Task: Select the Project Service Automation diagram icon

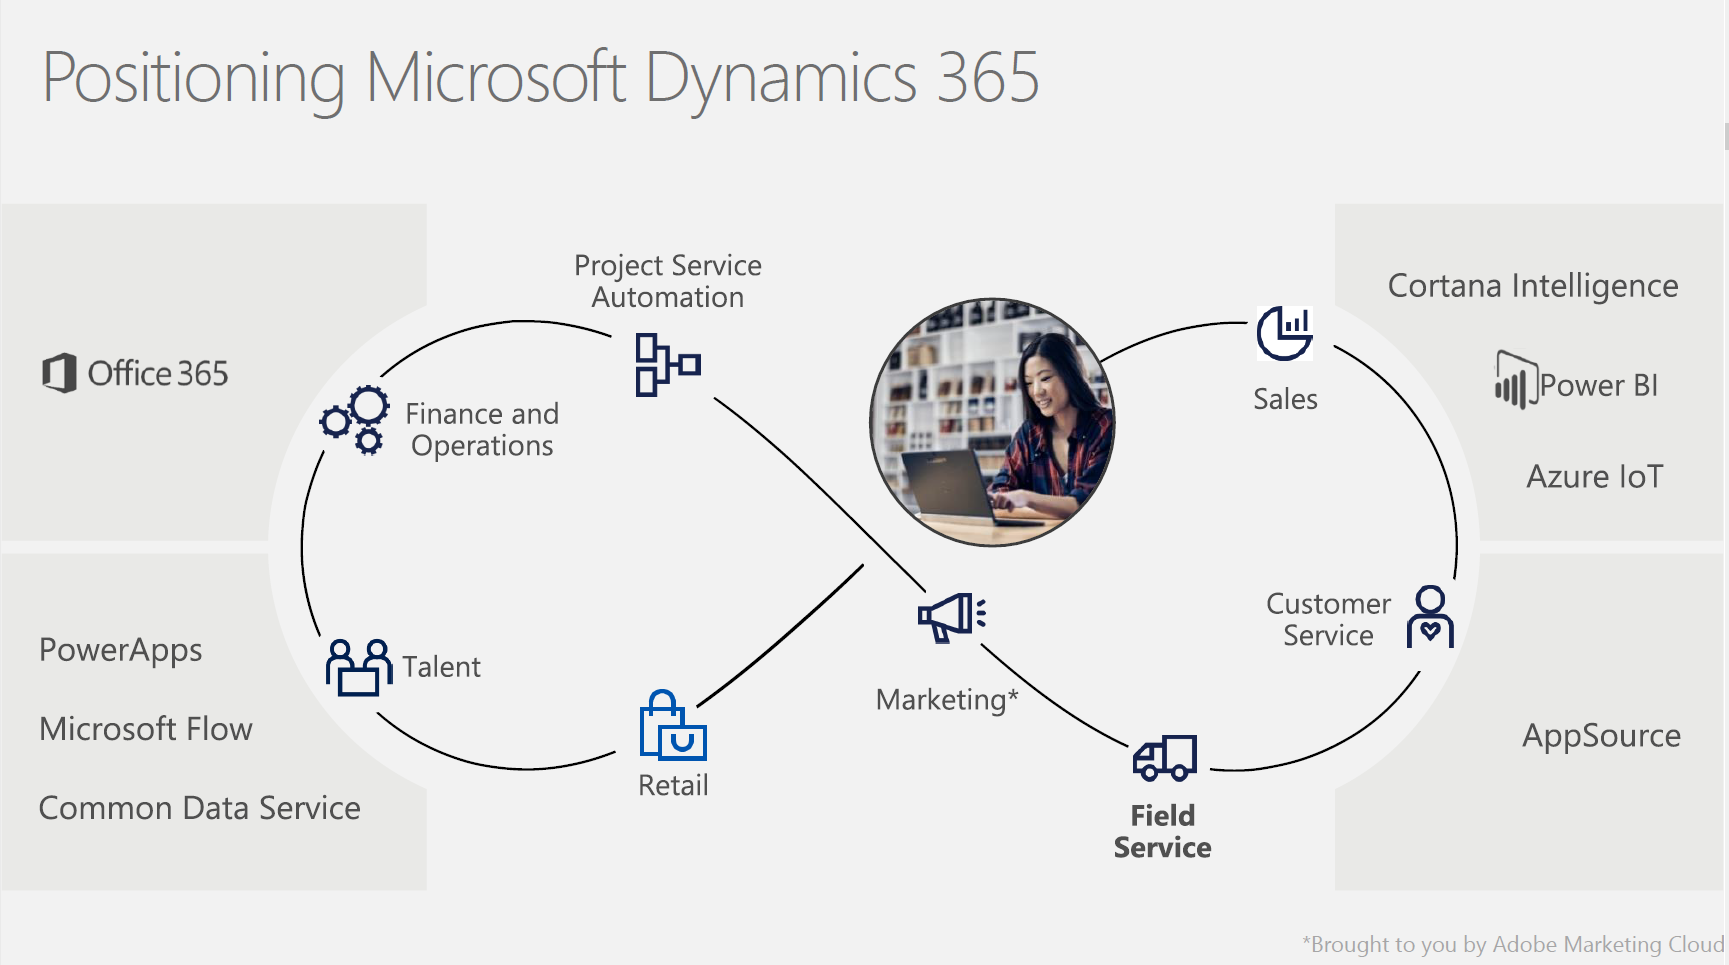Action: pos(667,365)
